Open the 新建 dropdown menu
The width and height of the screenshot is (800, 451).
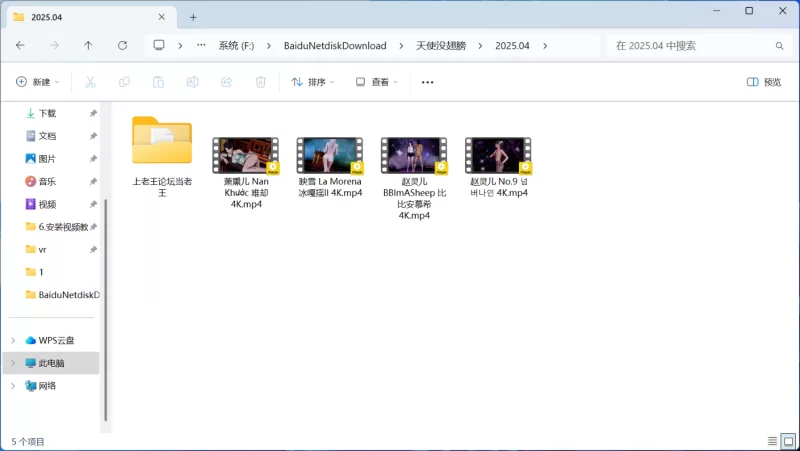pos(38,82)
